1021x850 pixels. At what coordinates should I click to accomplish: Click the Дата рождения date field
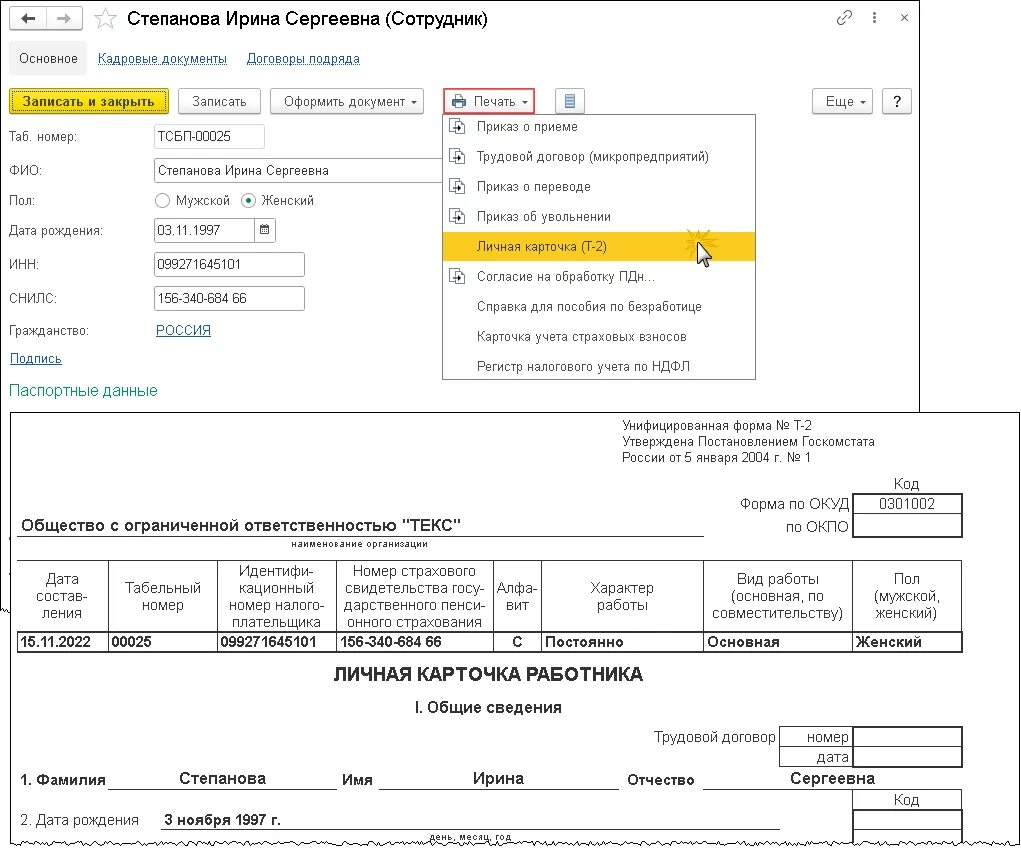tap(204, 230)
